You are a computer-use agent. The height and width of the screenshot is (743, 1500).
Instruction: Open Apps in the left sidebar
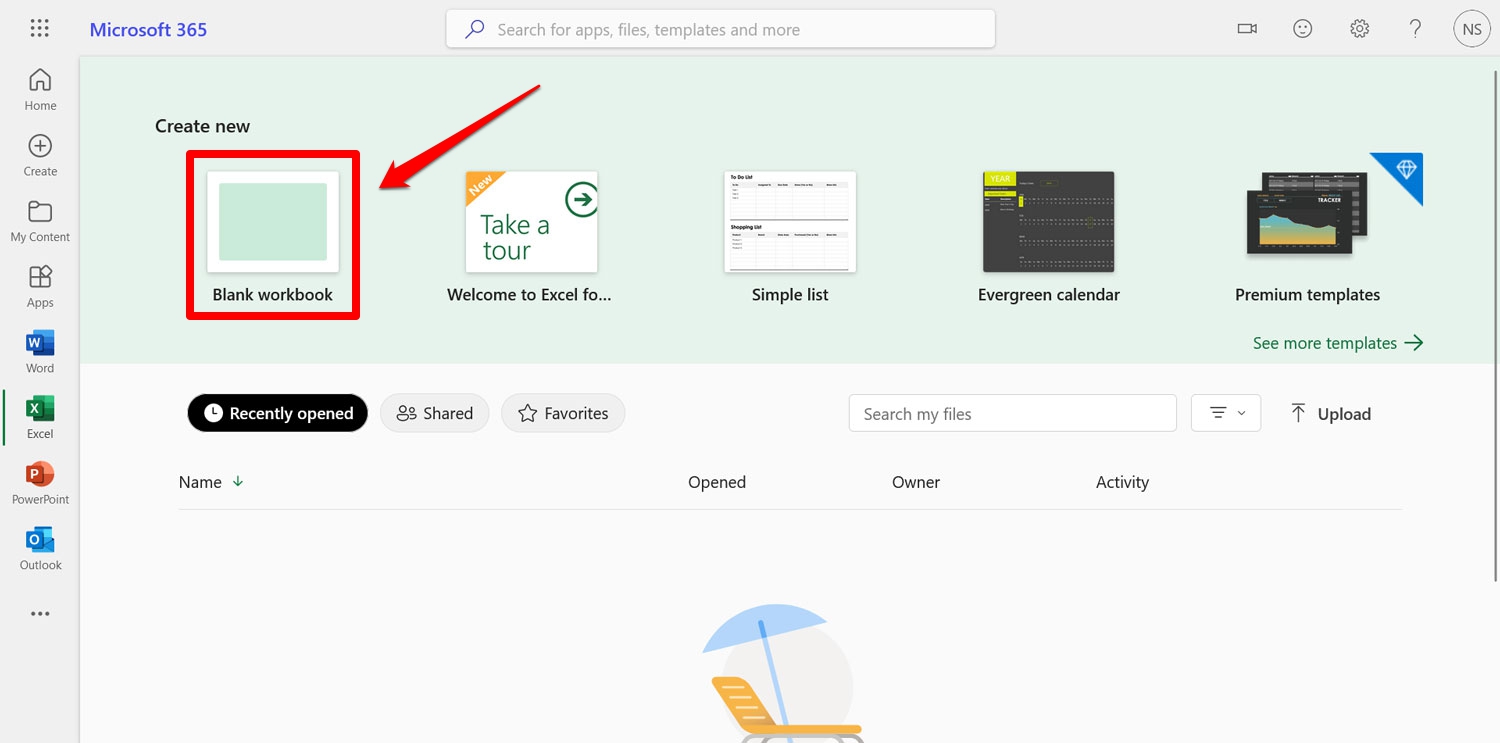[40, 287]
